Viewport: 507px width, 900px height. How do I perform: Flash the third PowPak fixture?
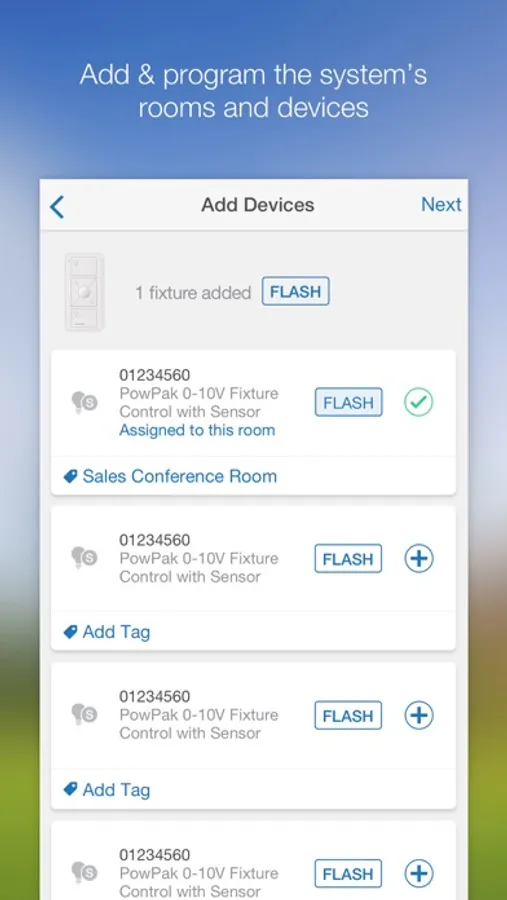348,715
